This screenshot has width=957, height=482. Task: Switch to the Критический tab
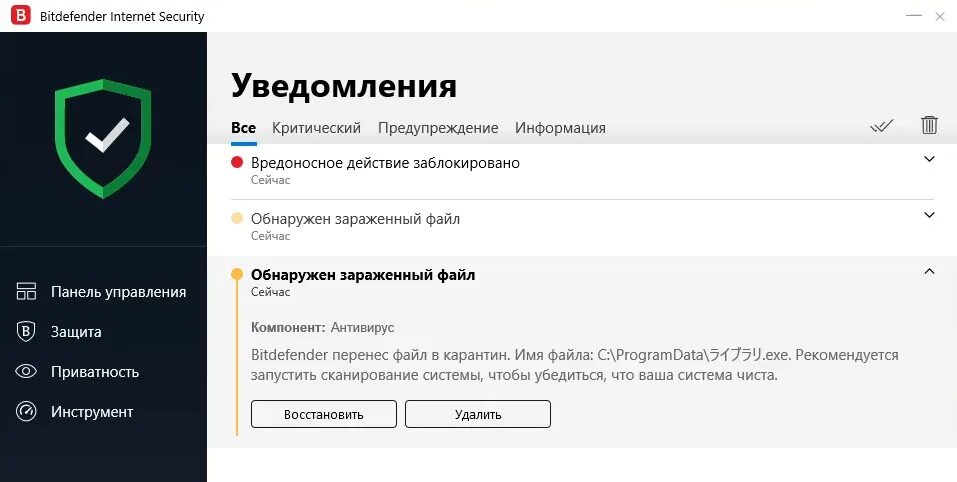point(316,128)
